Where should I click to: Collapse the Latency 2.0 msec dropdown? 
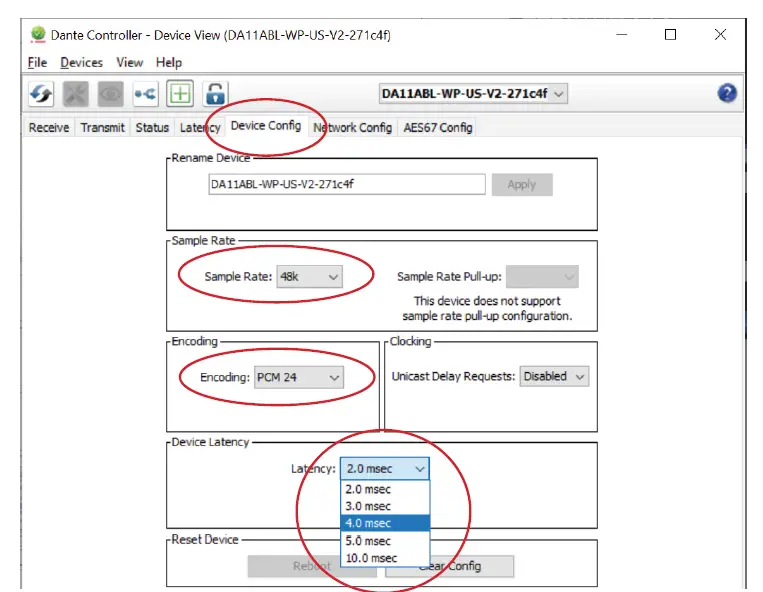pyautogui.click(x=384, y=468)
